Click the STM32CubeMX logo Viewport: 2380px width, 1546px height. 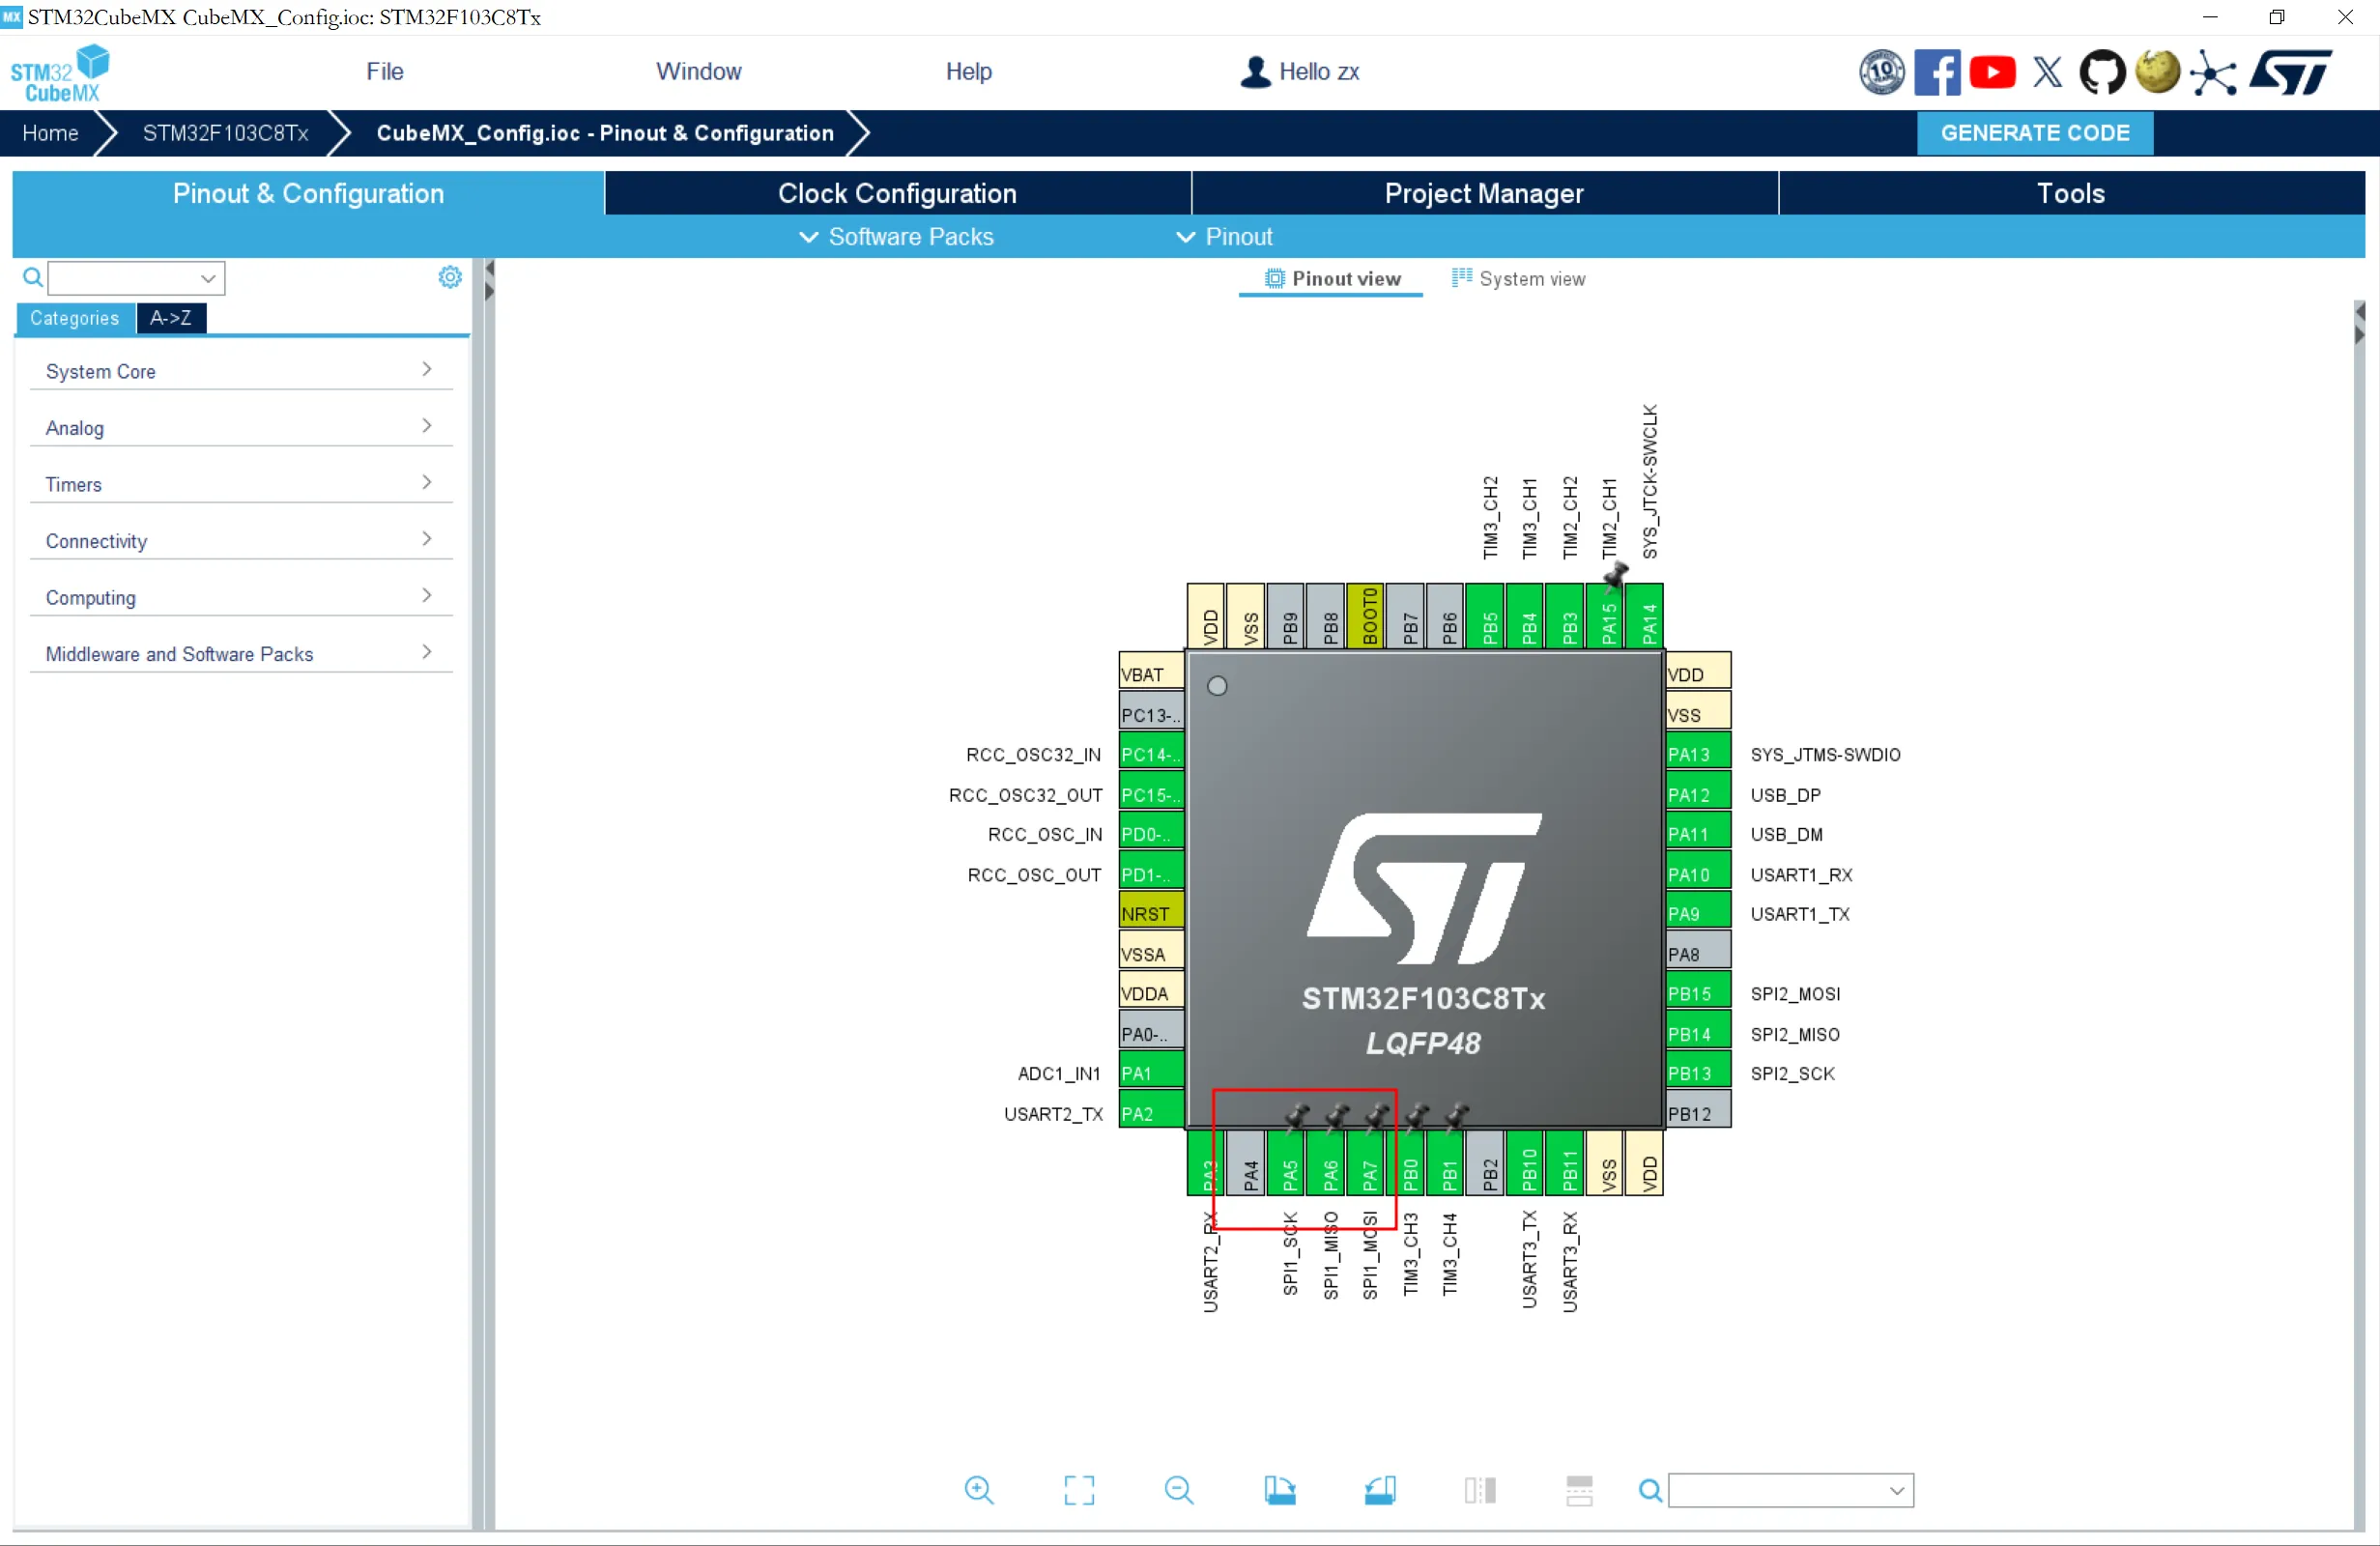pyautogui.click(x=60, y=74)
